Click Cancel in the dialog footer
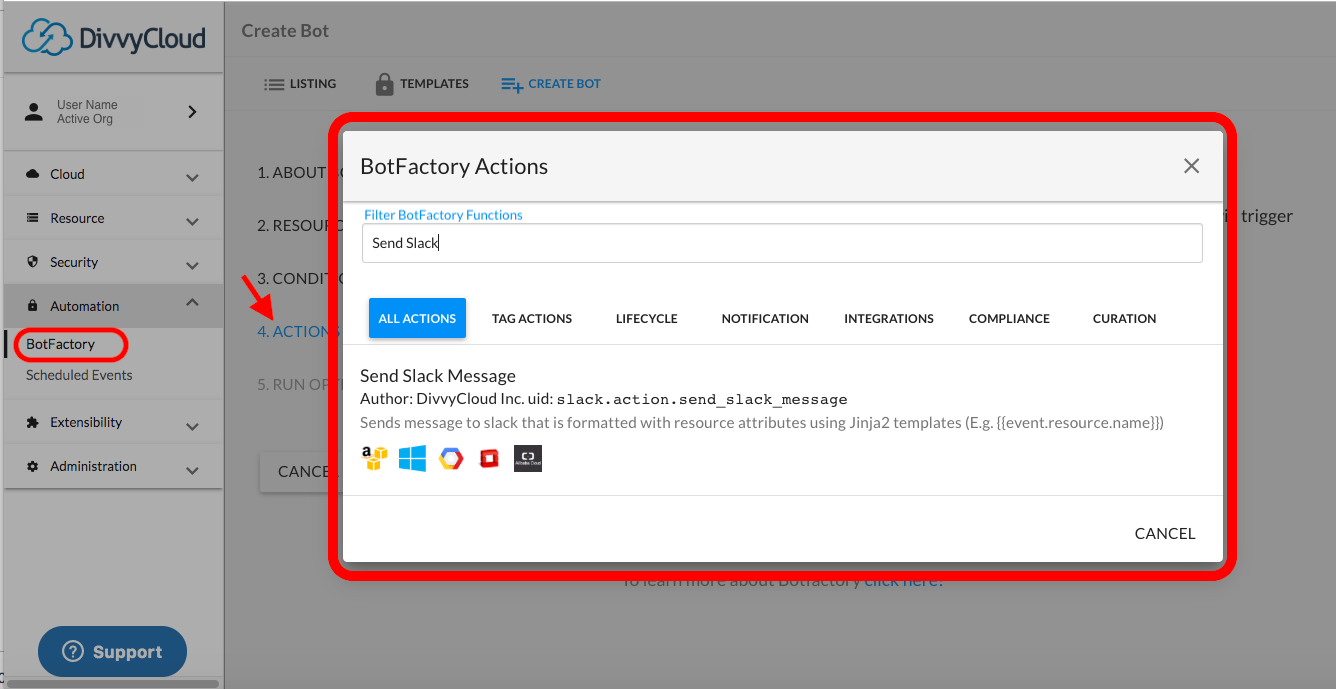 [1165, 533]
